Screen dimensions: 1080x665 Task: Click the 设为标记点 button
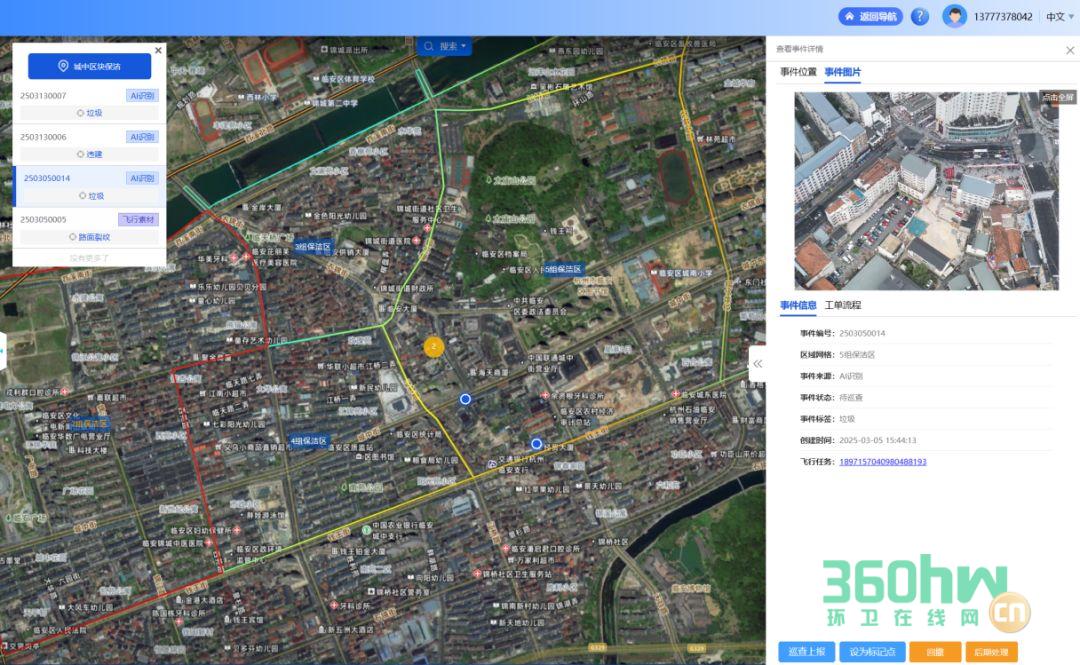point(870,652)
